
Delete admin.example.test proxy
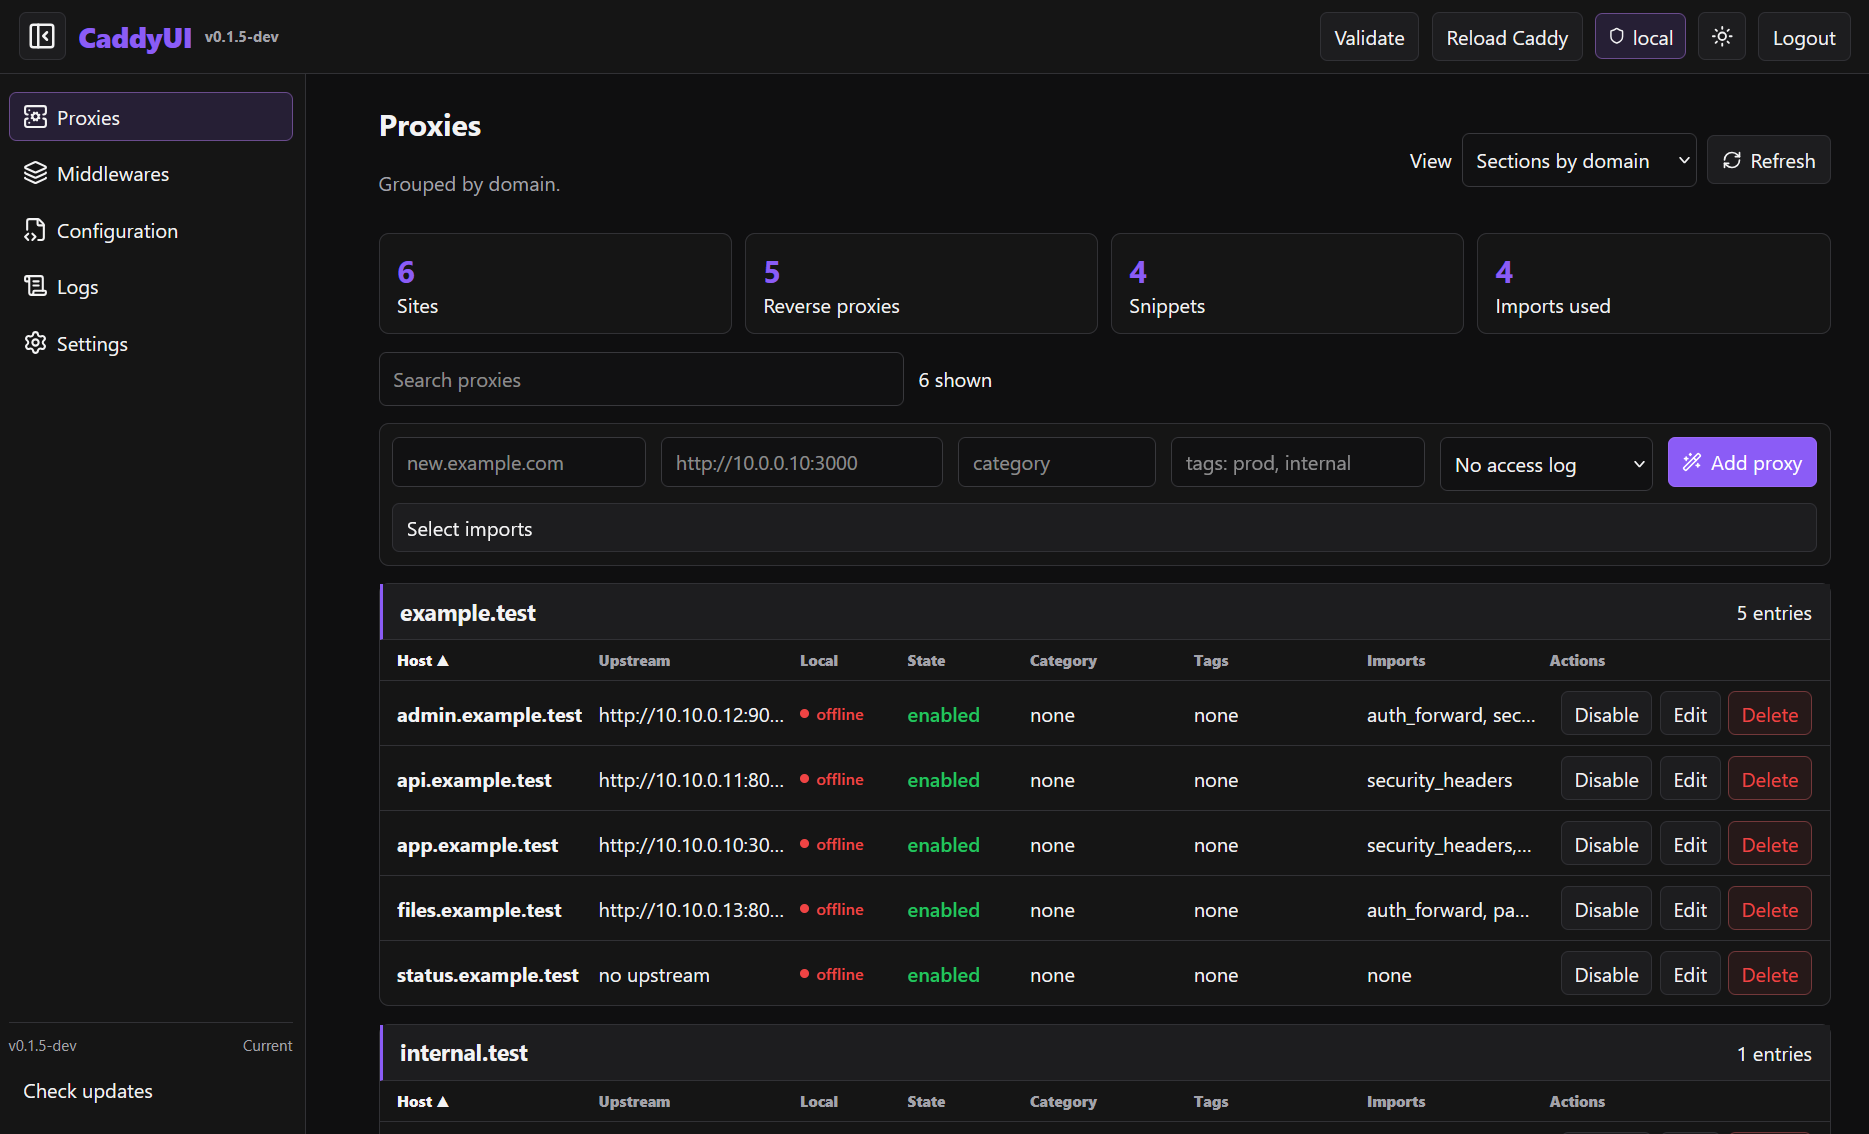(x=1770, y=714)
